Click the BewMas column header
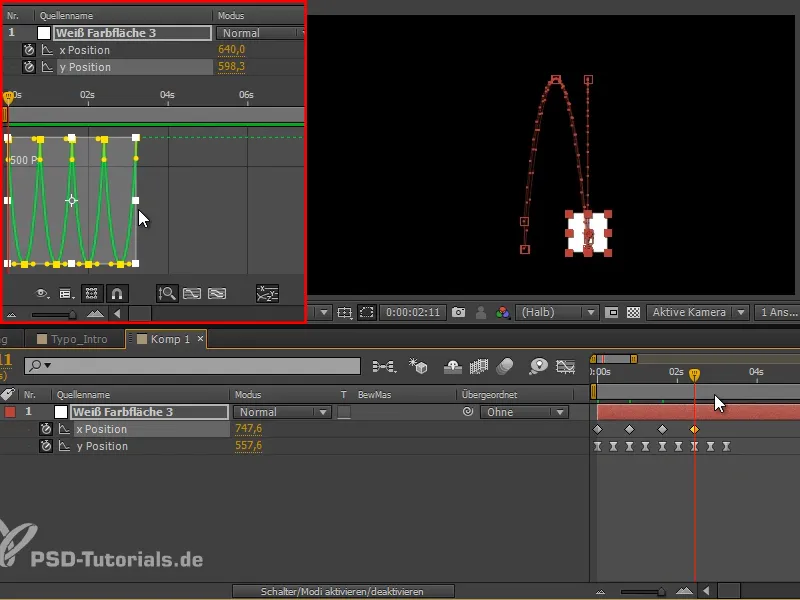Screen dimensions: 800x600 pos(374,394)
